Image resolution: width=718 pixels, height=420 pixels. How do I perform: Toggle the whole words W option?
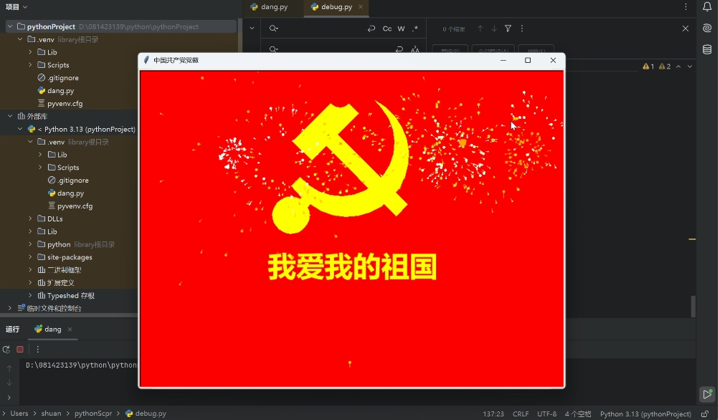click(402, 29)
